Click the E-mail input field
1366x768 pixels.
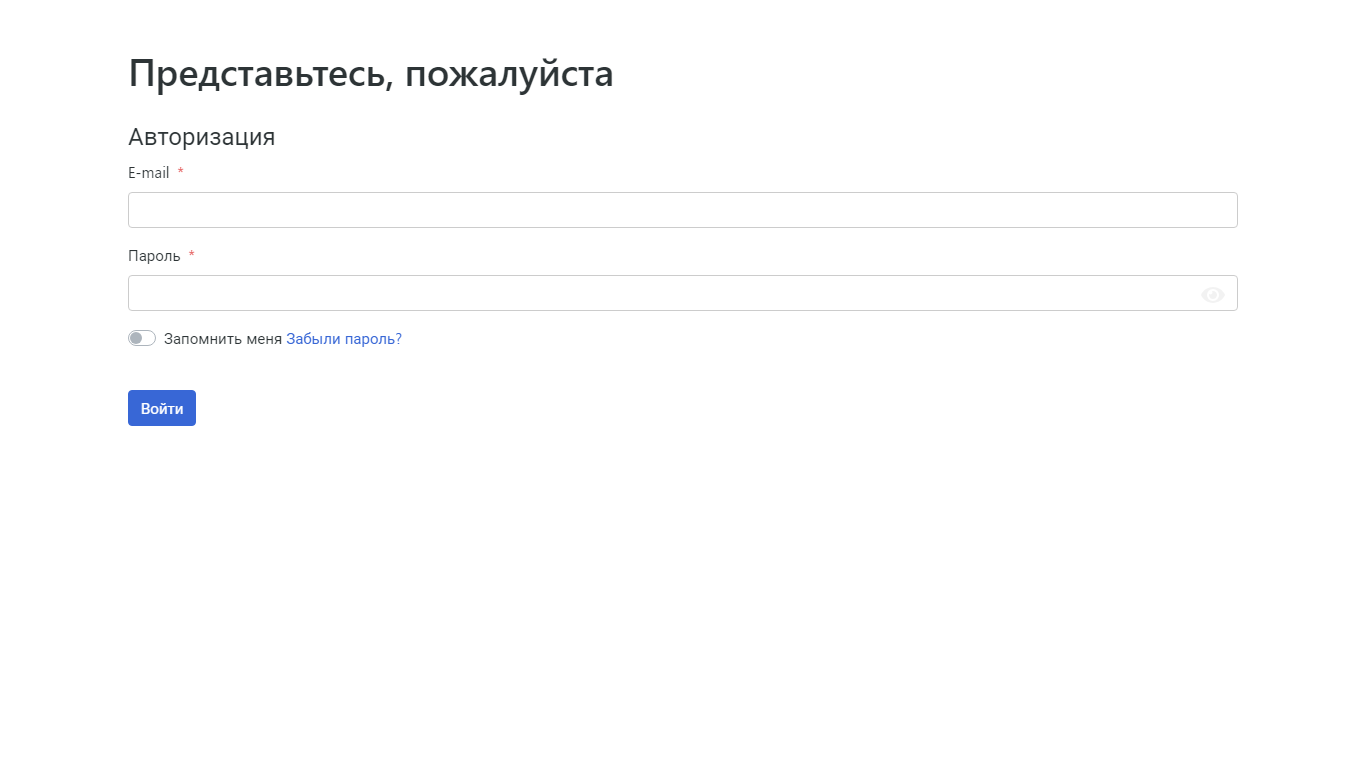tap(682, 210)
